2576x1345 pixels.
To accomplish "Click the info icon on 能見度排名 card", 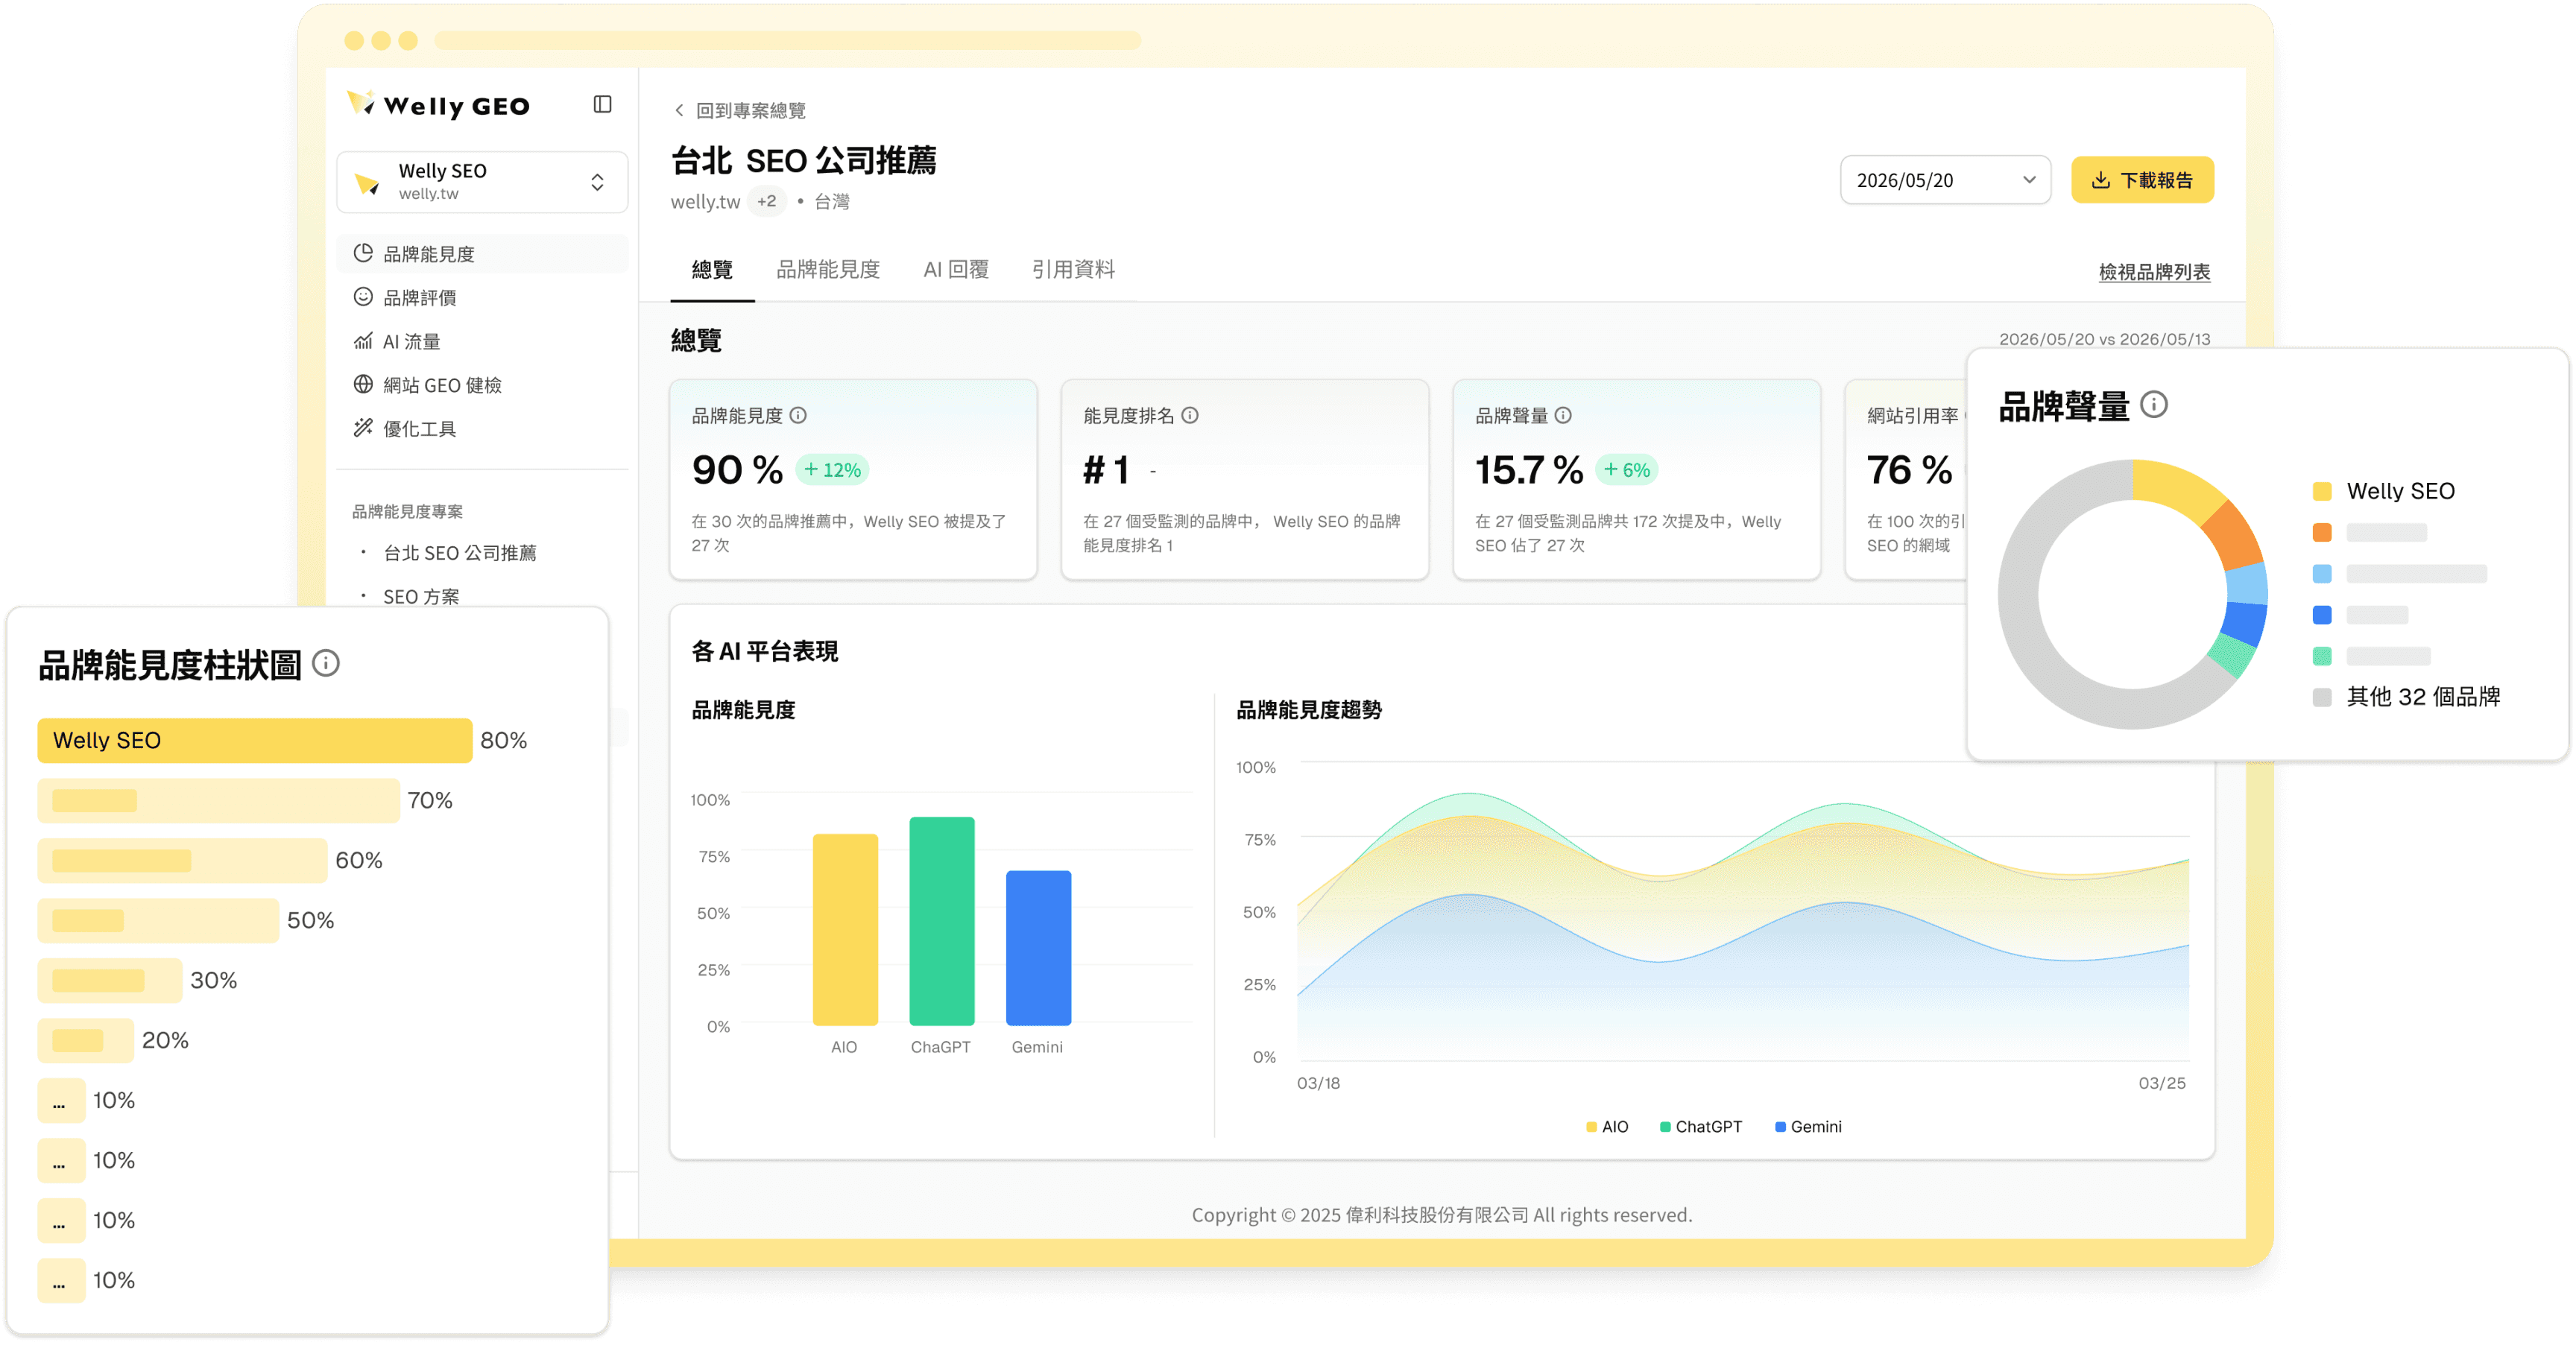I will pyautogui.click(x=1190, y=415).
